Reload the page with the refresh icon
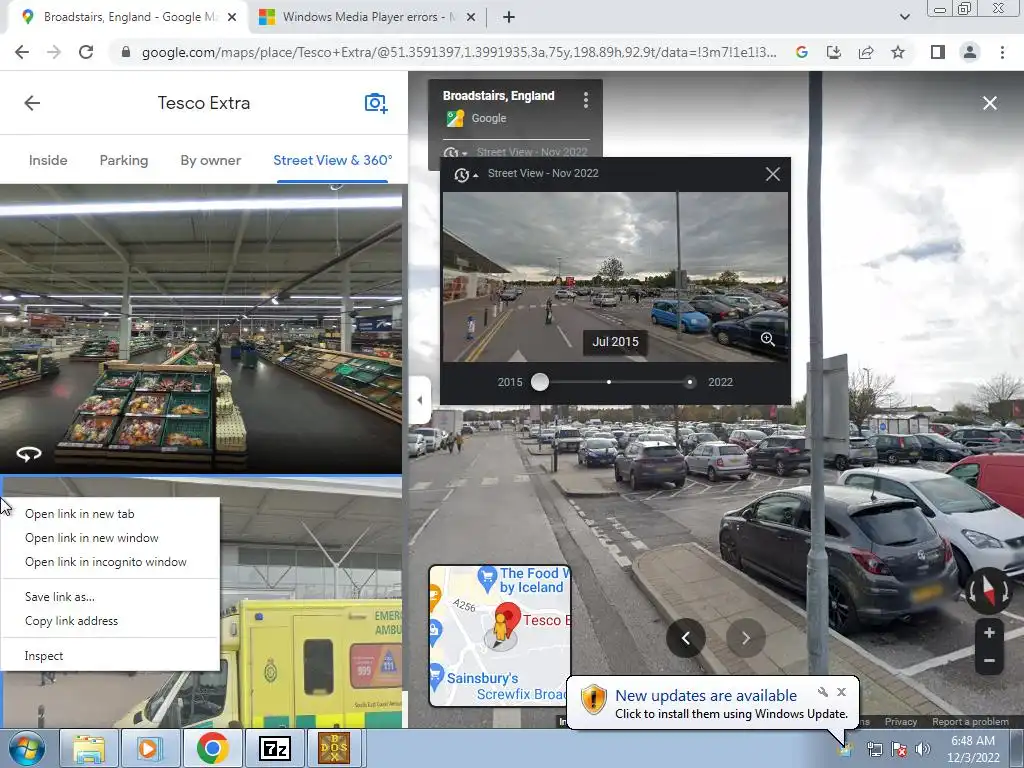This screenshot has width=1024, height=768. pos(86,52)
